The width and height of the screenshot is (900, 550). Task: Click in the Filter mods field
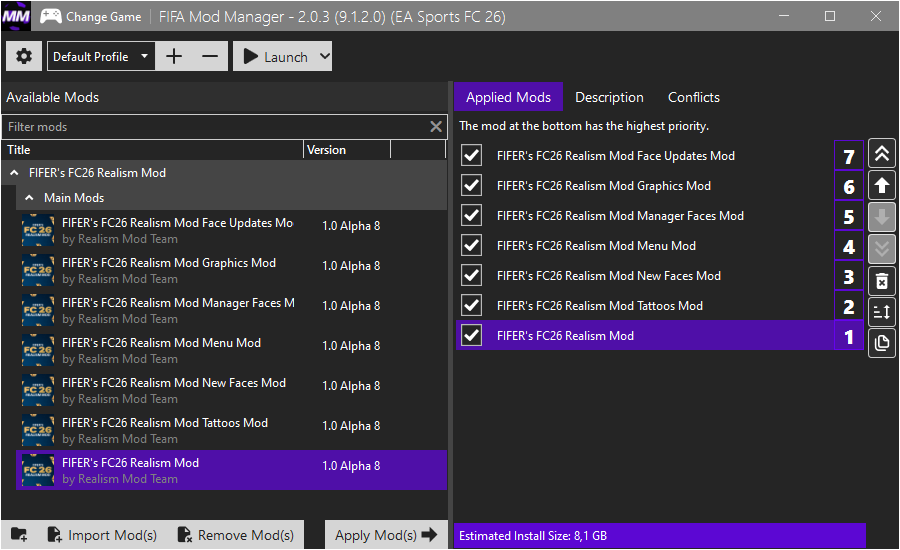tap(215, 127)
